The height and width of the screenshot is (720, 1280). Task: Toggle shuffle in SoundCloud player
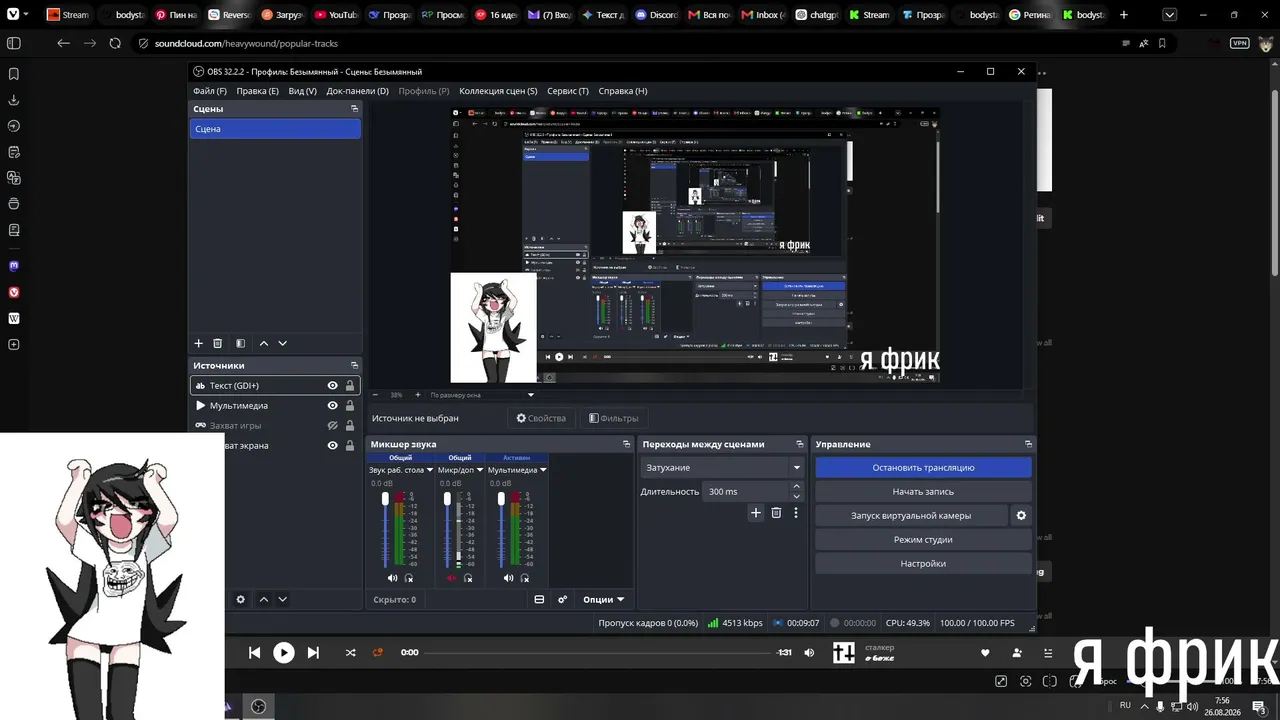click(x=350, y=652)
